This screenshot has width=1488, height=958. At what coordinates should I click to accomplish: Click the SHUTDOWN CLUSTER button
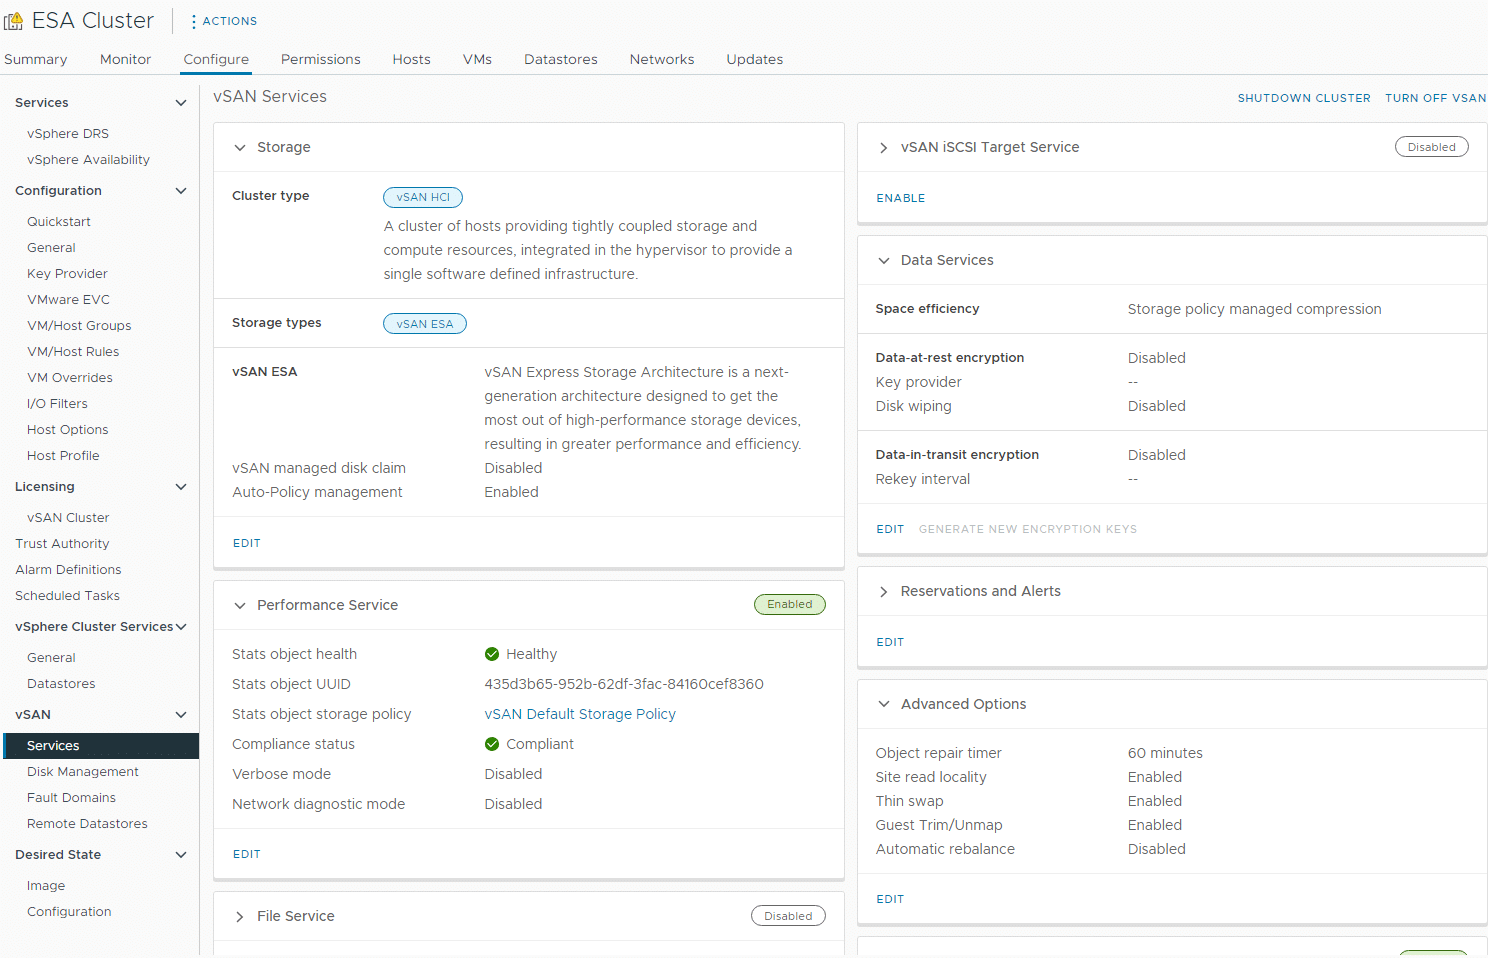click(x=1304, y=98)
